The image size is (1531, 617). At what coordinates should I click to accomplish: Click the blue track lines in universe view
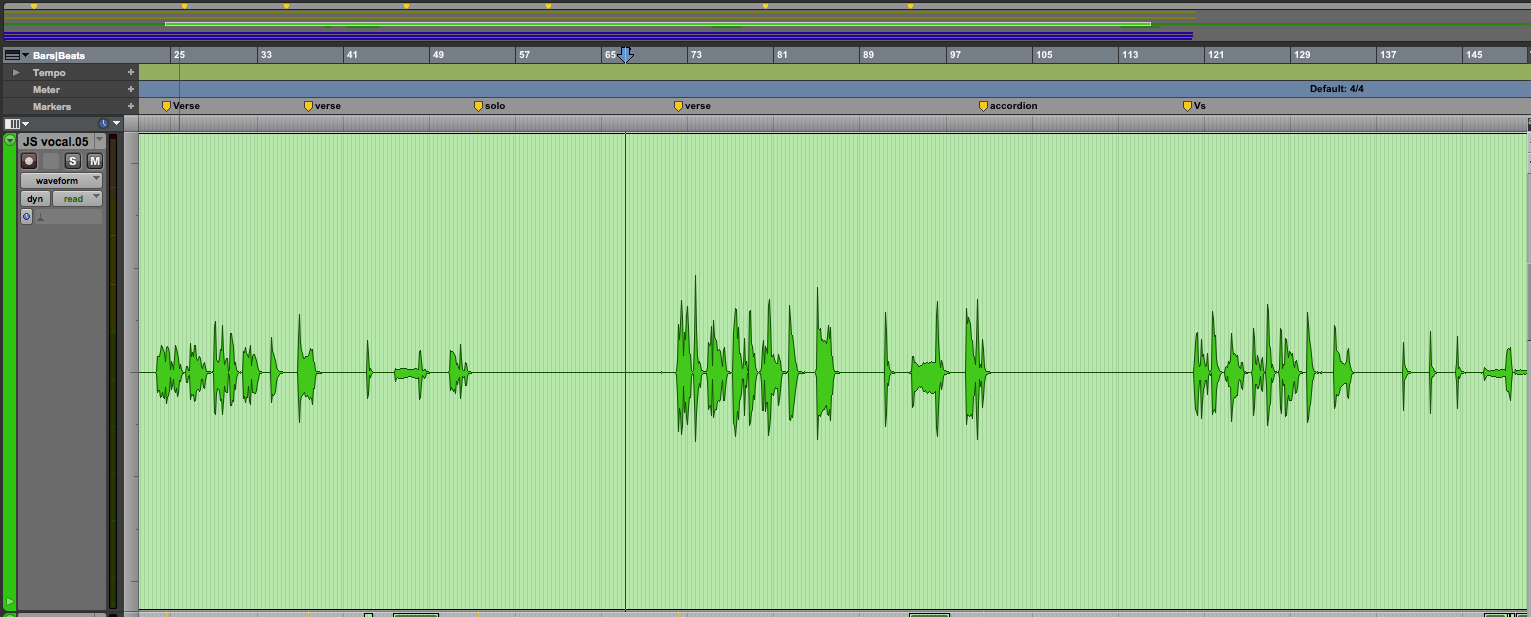tap(598, 35)
